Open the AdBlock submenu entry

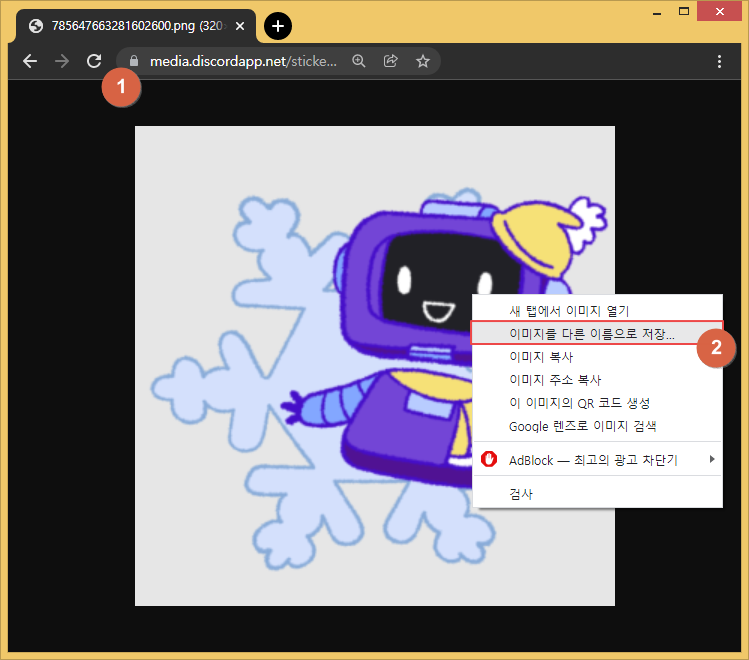[597, 459]
